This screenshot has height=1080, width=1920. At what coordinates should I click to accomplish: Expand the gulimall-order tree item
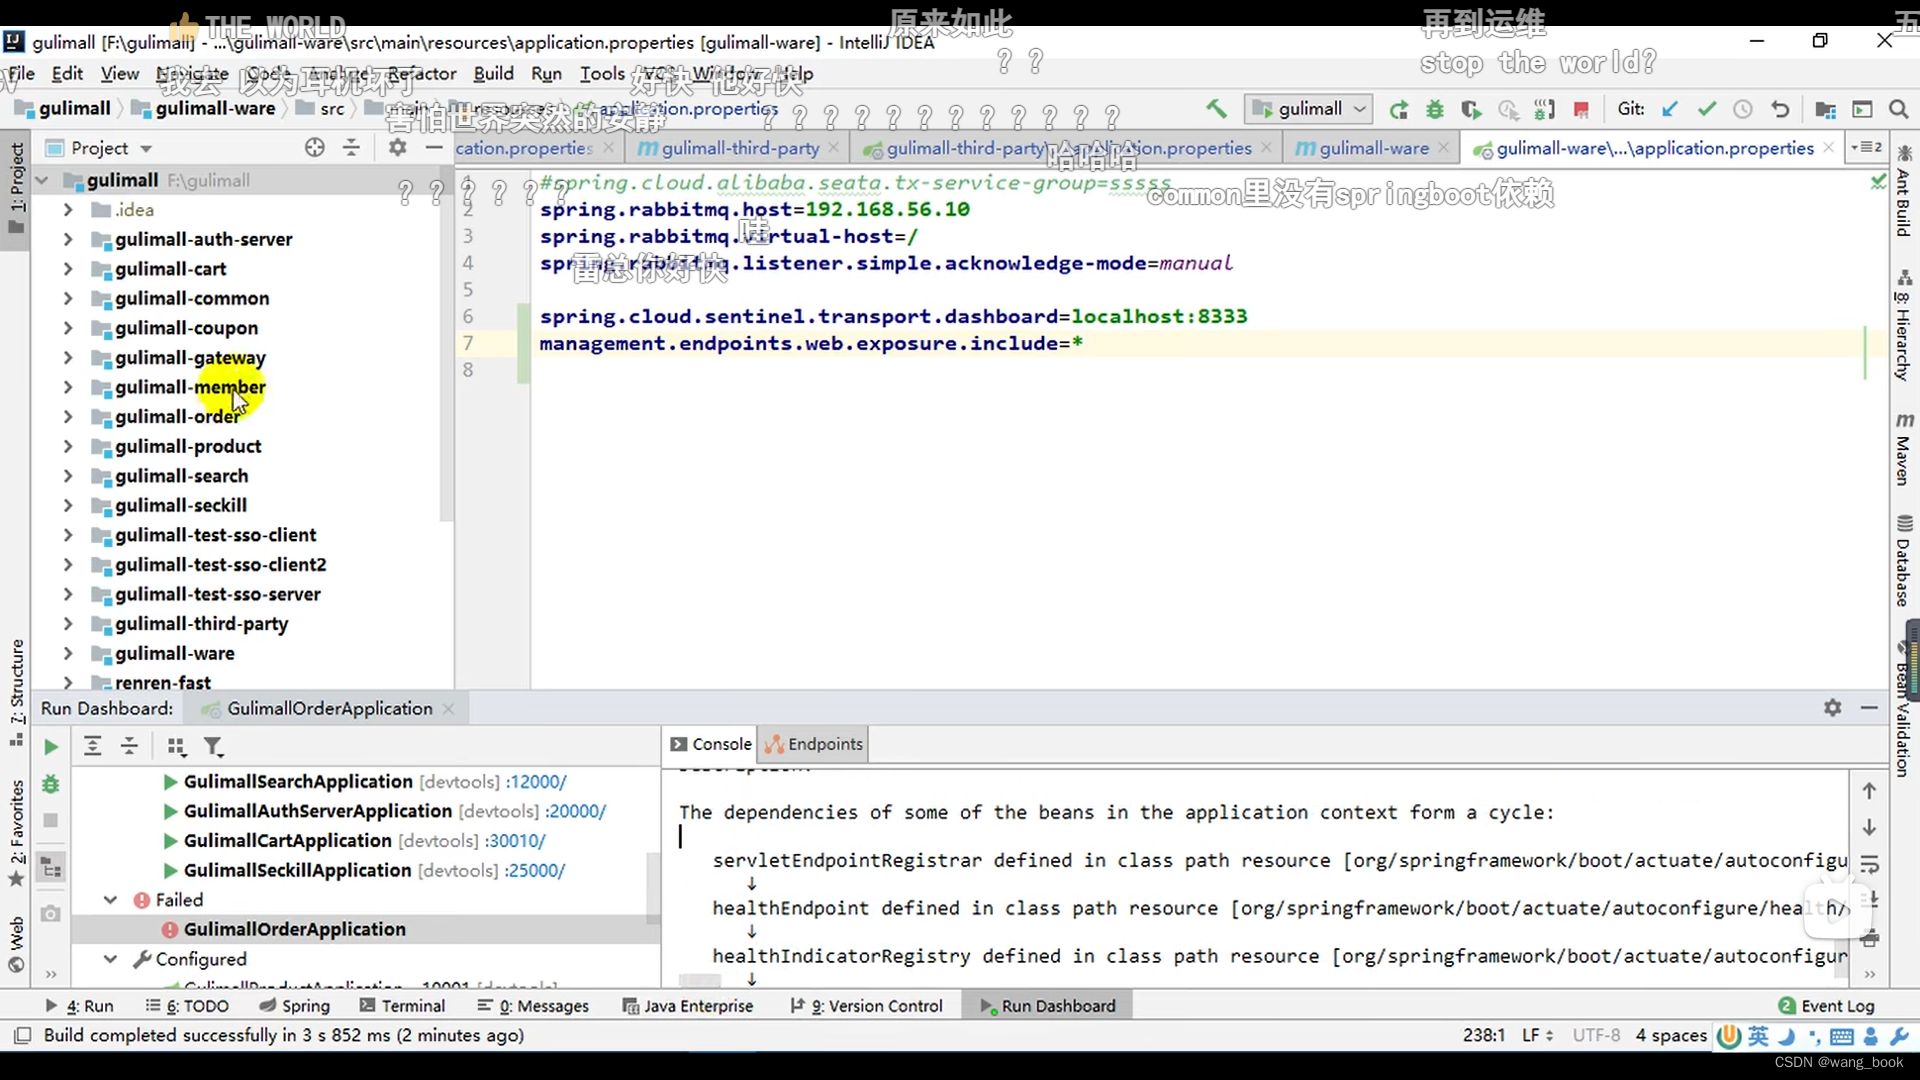[67, 415]
